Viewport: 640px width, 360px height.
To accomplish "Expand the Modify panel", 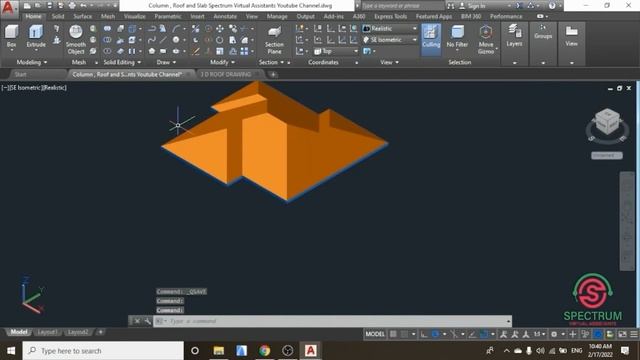I will pyautogui.click(x=222, y=62).
